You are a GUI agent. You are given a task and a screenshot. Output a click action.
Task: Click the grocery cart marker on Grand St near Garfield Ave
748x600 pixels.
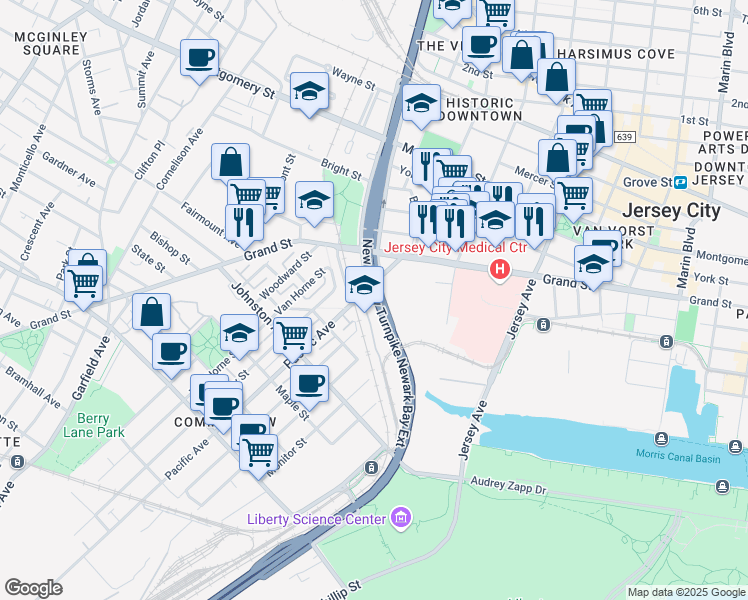click(83, 286)
